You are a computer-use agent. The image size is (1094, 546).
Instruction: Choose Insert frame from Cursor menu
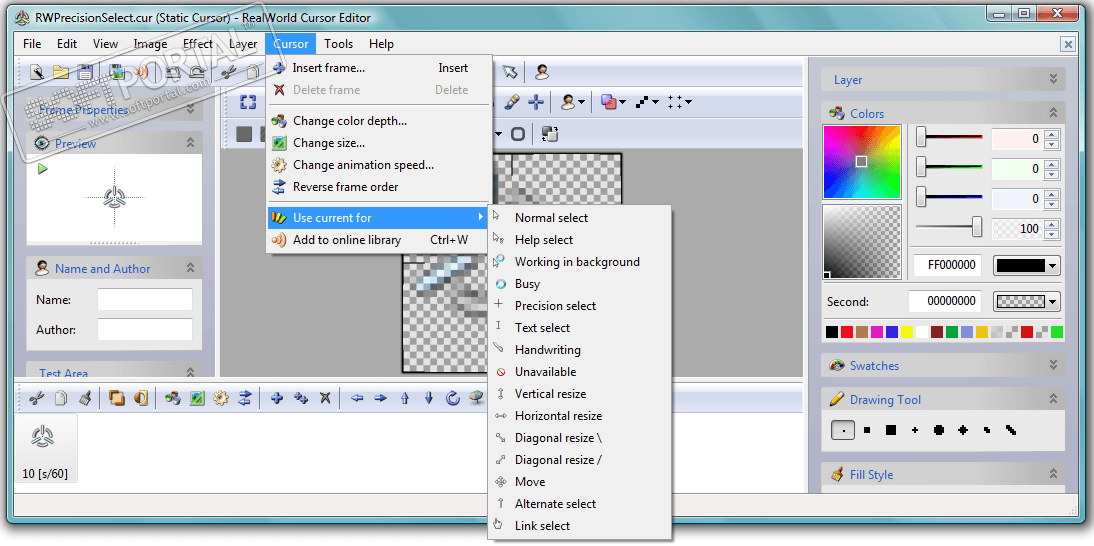pos(379,68)
